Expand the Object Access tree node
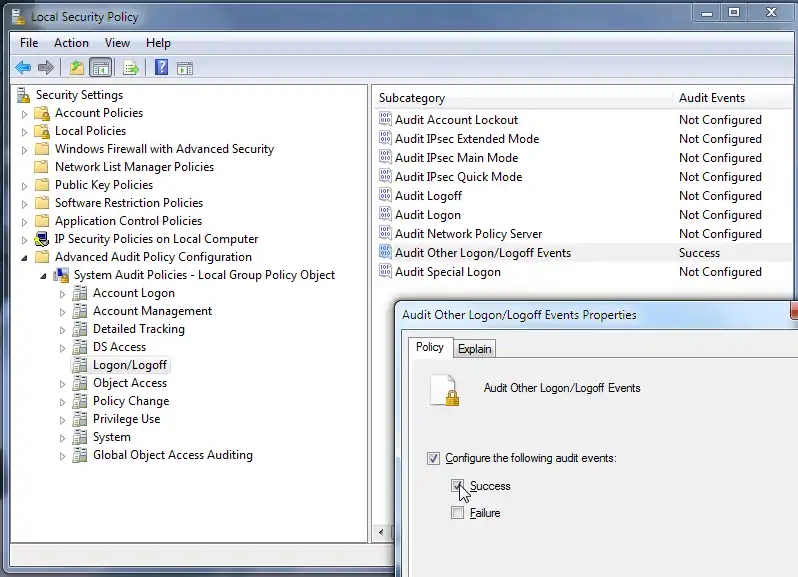Image resolution: width=798 pixels, height=577 pixels. [x=63, y=383]
